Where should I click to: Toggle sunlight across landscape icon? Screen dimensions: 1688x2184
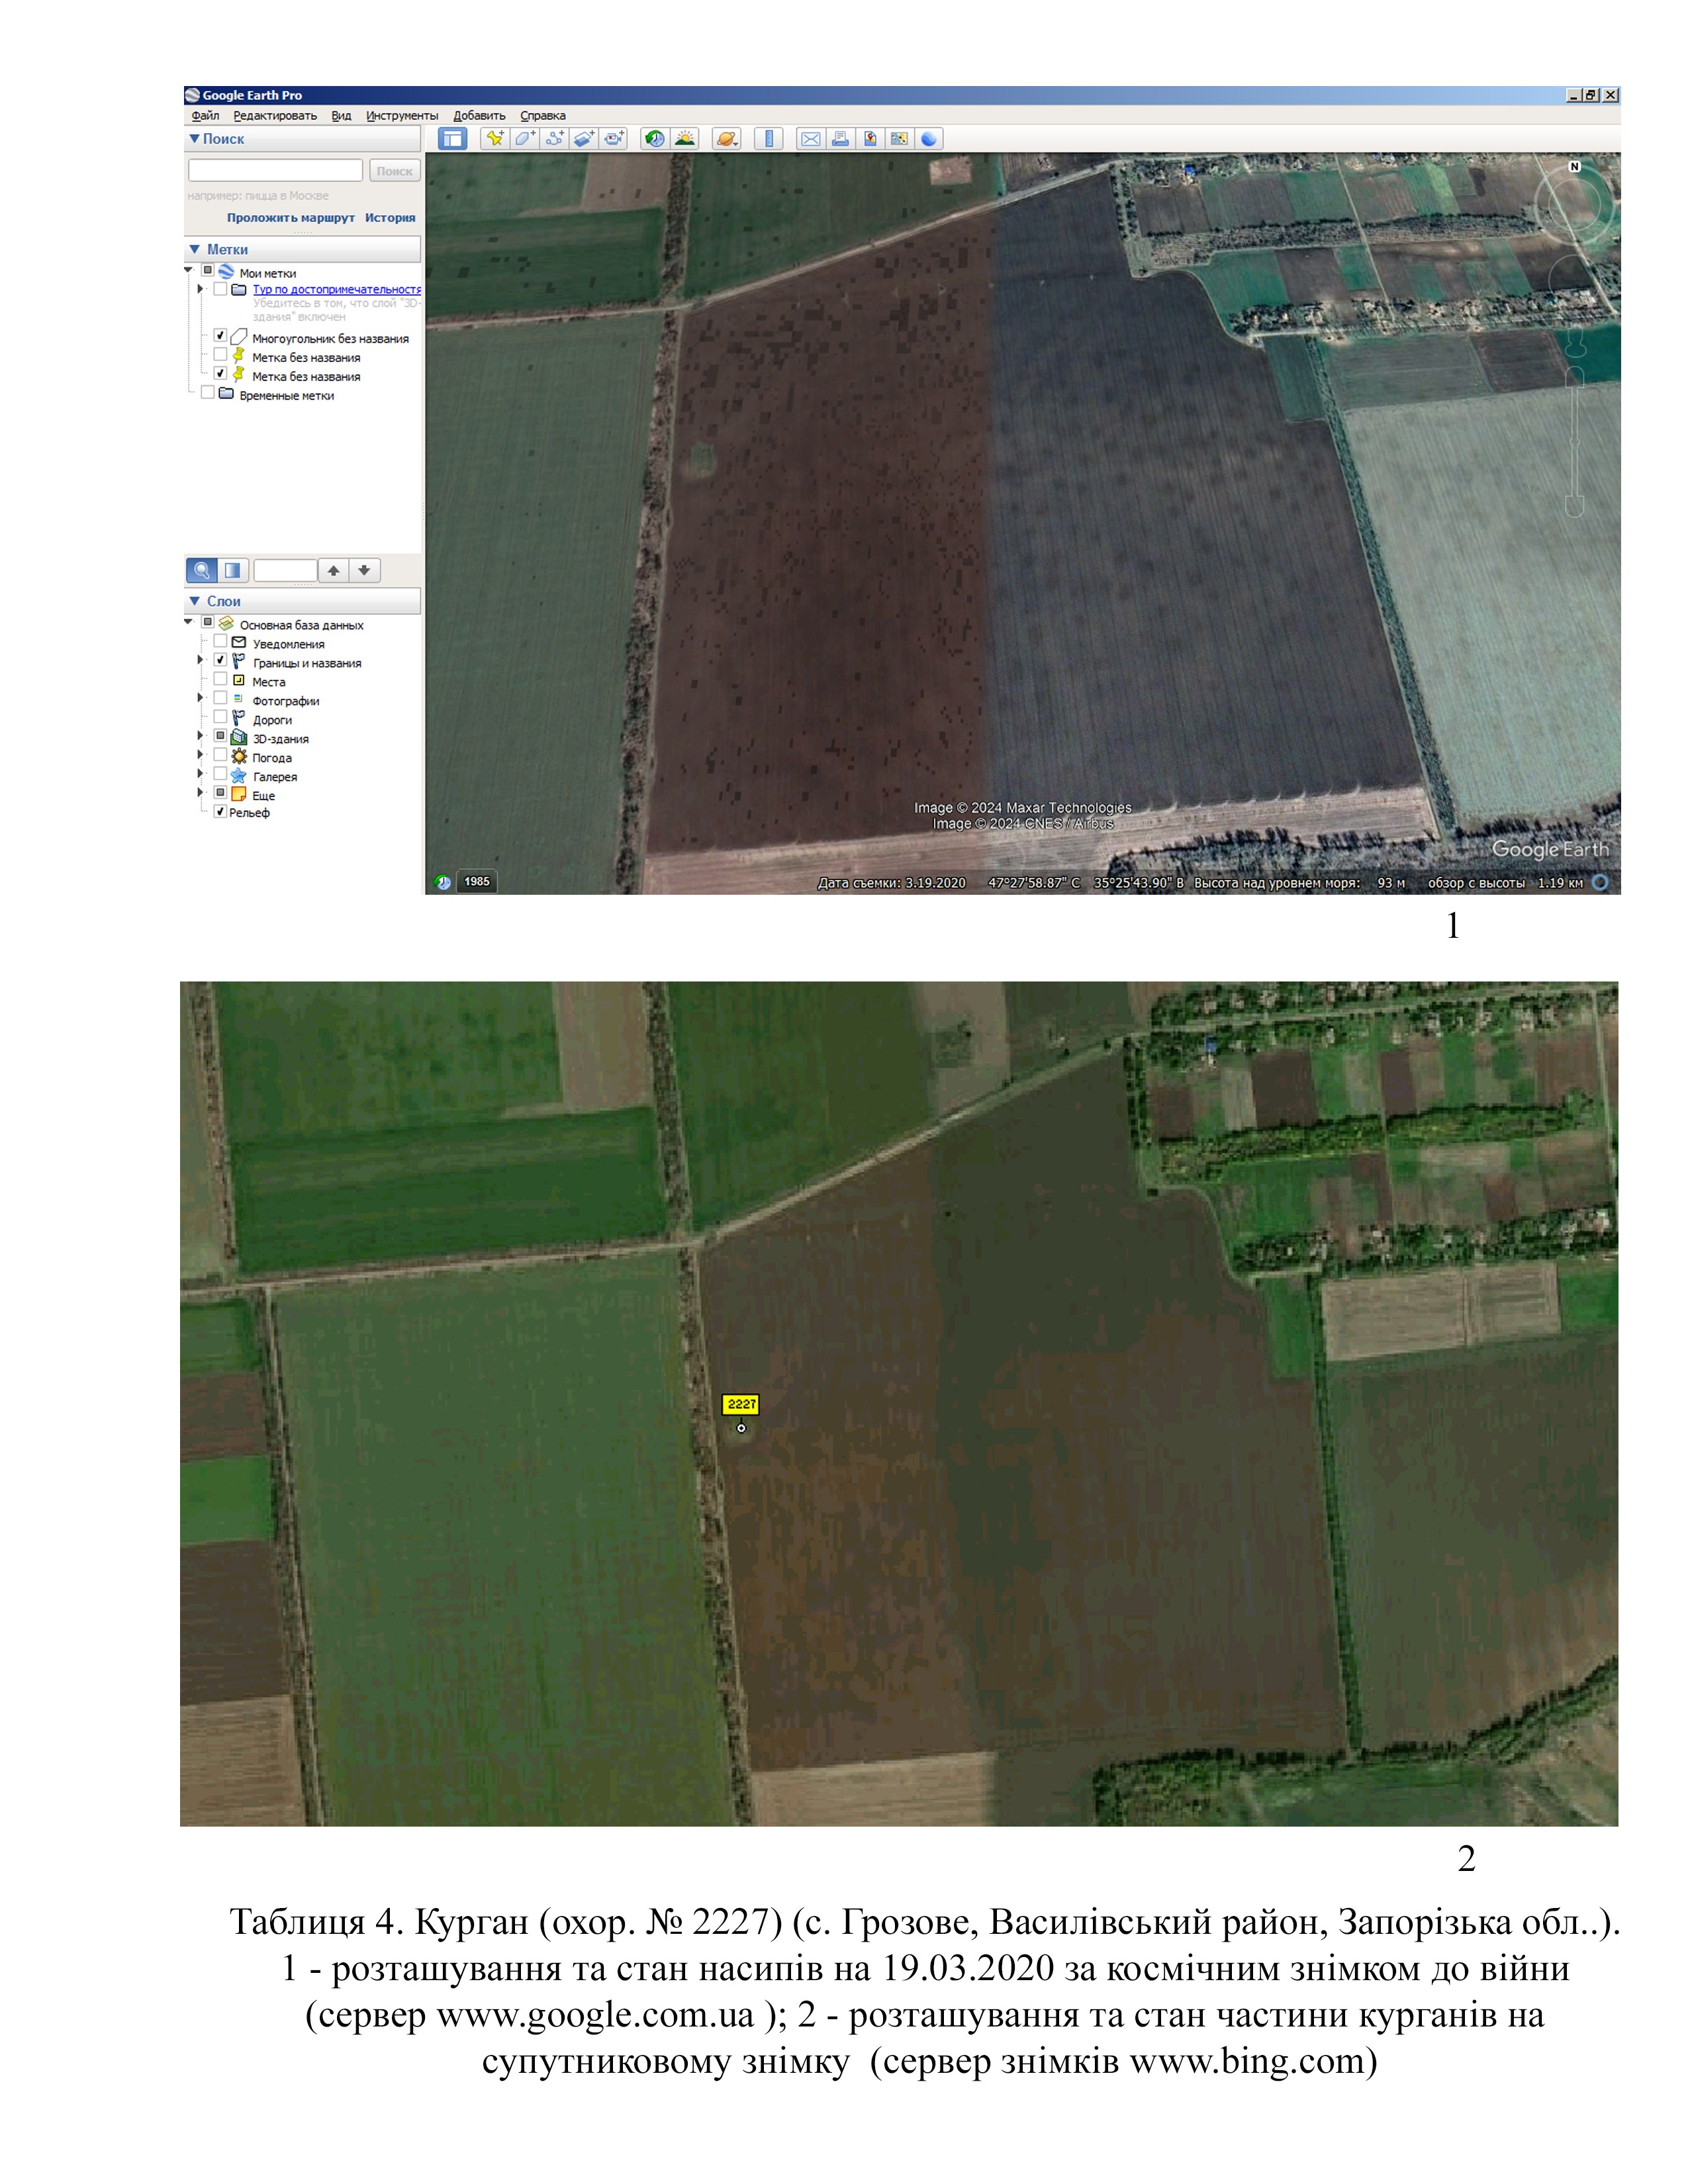click(685, 139)
